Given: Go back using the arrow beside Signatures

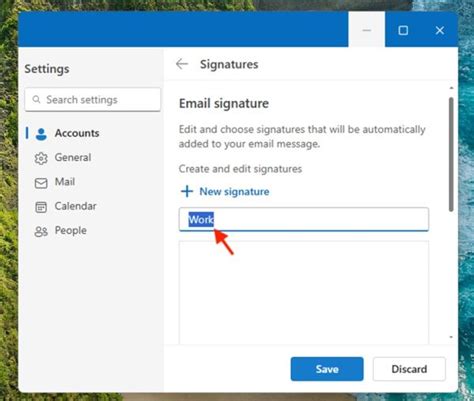Looking at the screenshot, I should [x=182, y=64].
